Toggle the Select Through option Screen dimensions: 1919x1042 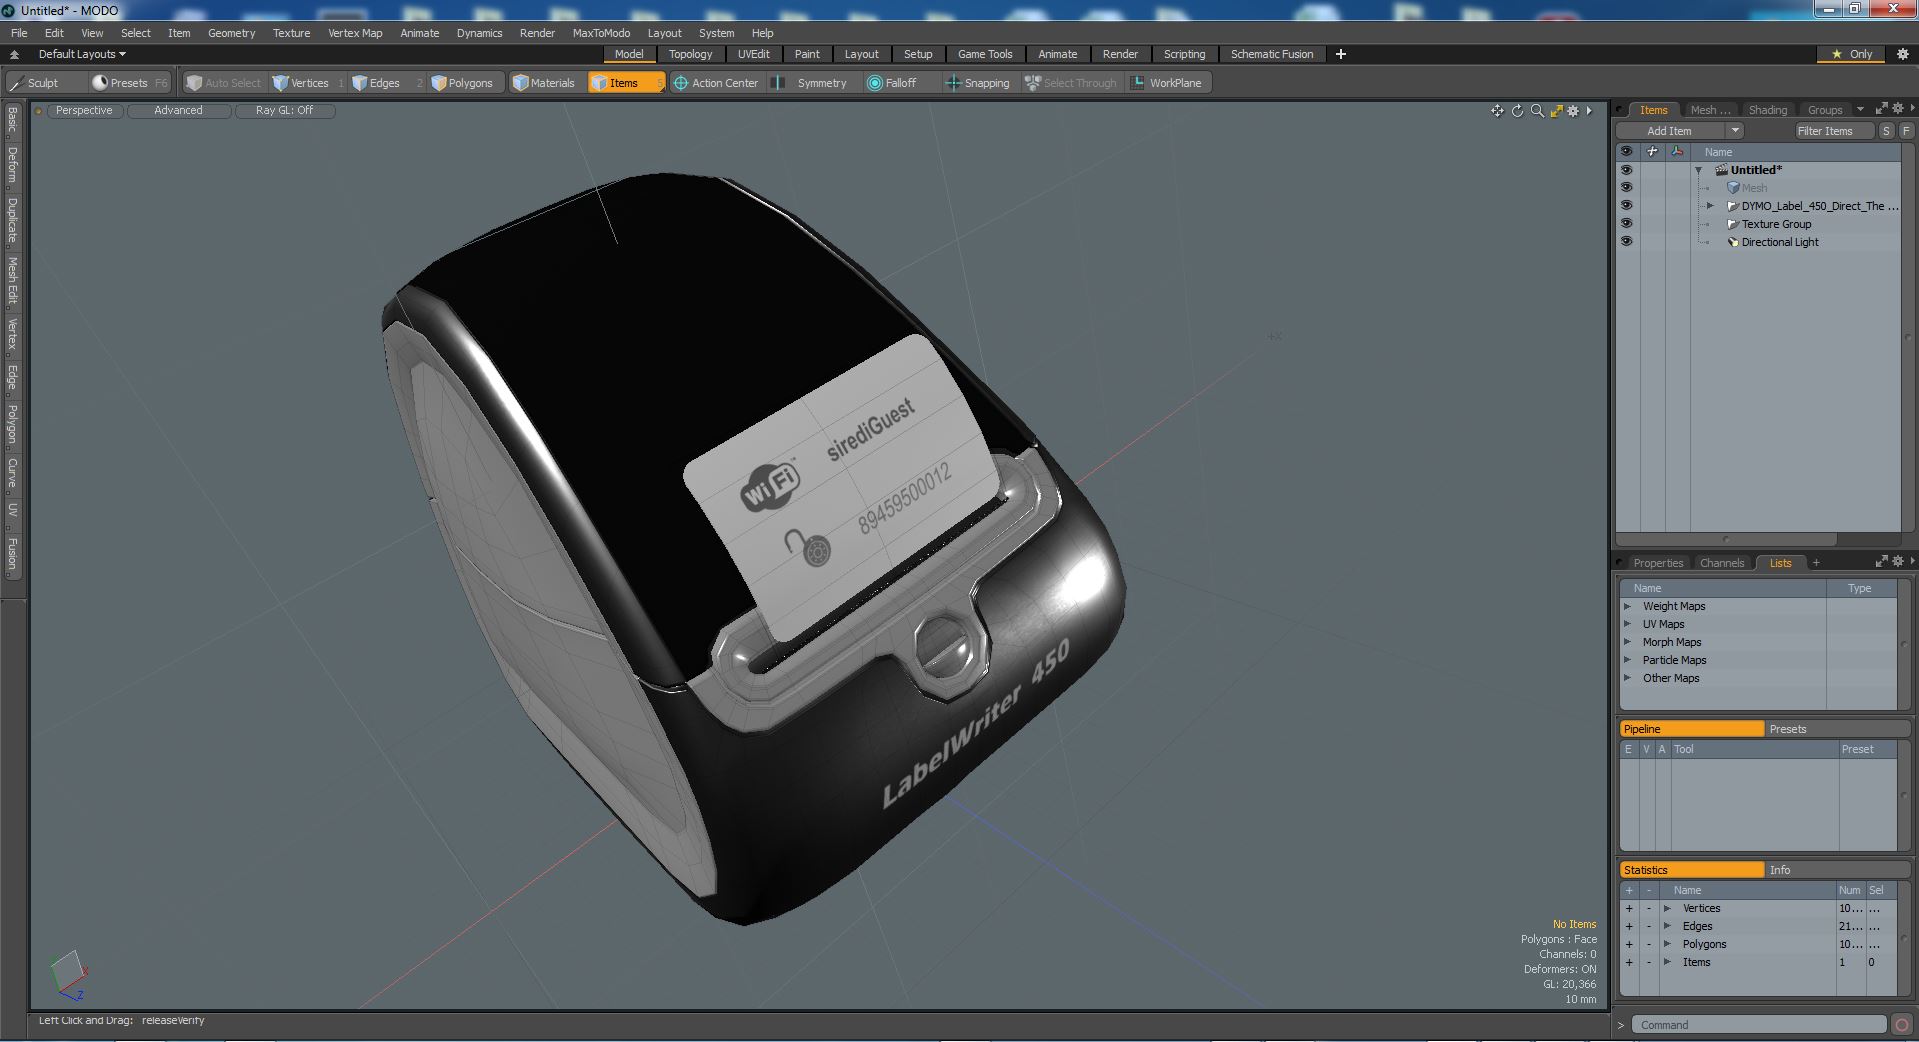pyautogui.click(x=1071, y=83)
